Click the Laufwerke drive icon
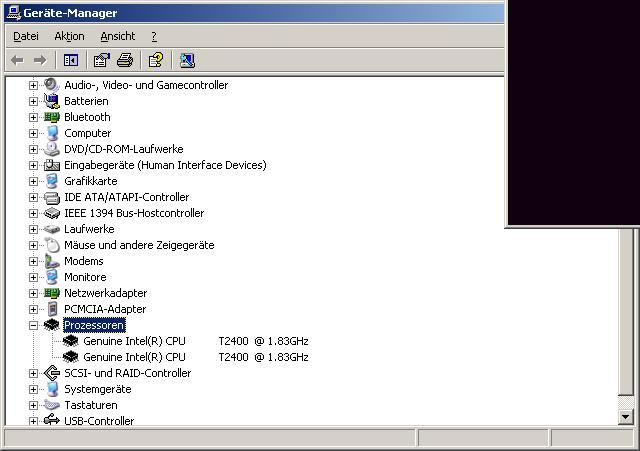Viewport: 640px width, 451px height. (x=52, y=229)
